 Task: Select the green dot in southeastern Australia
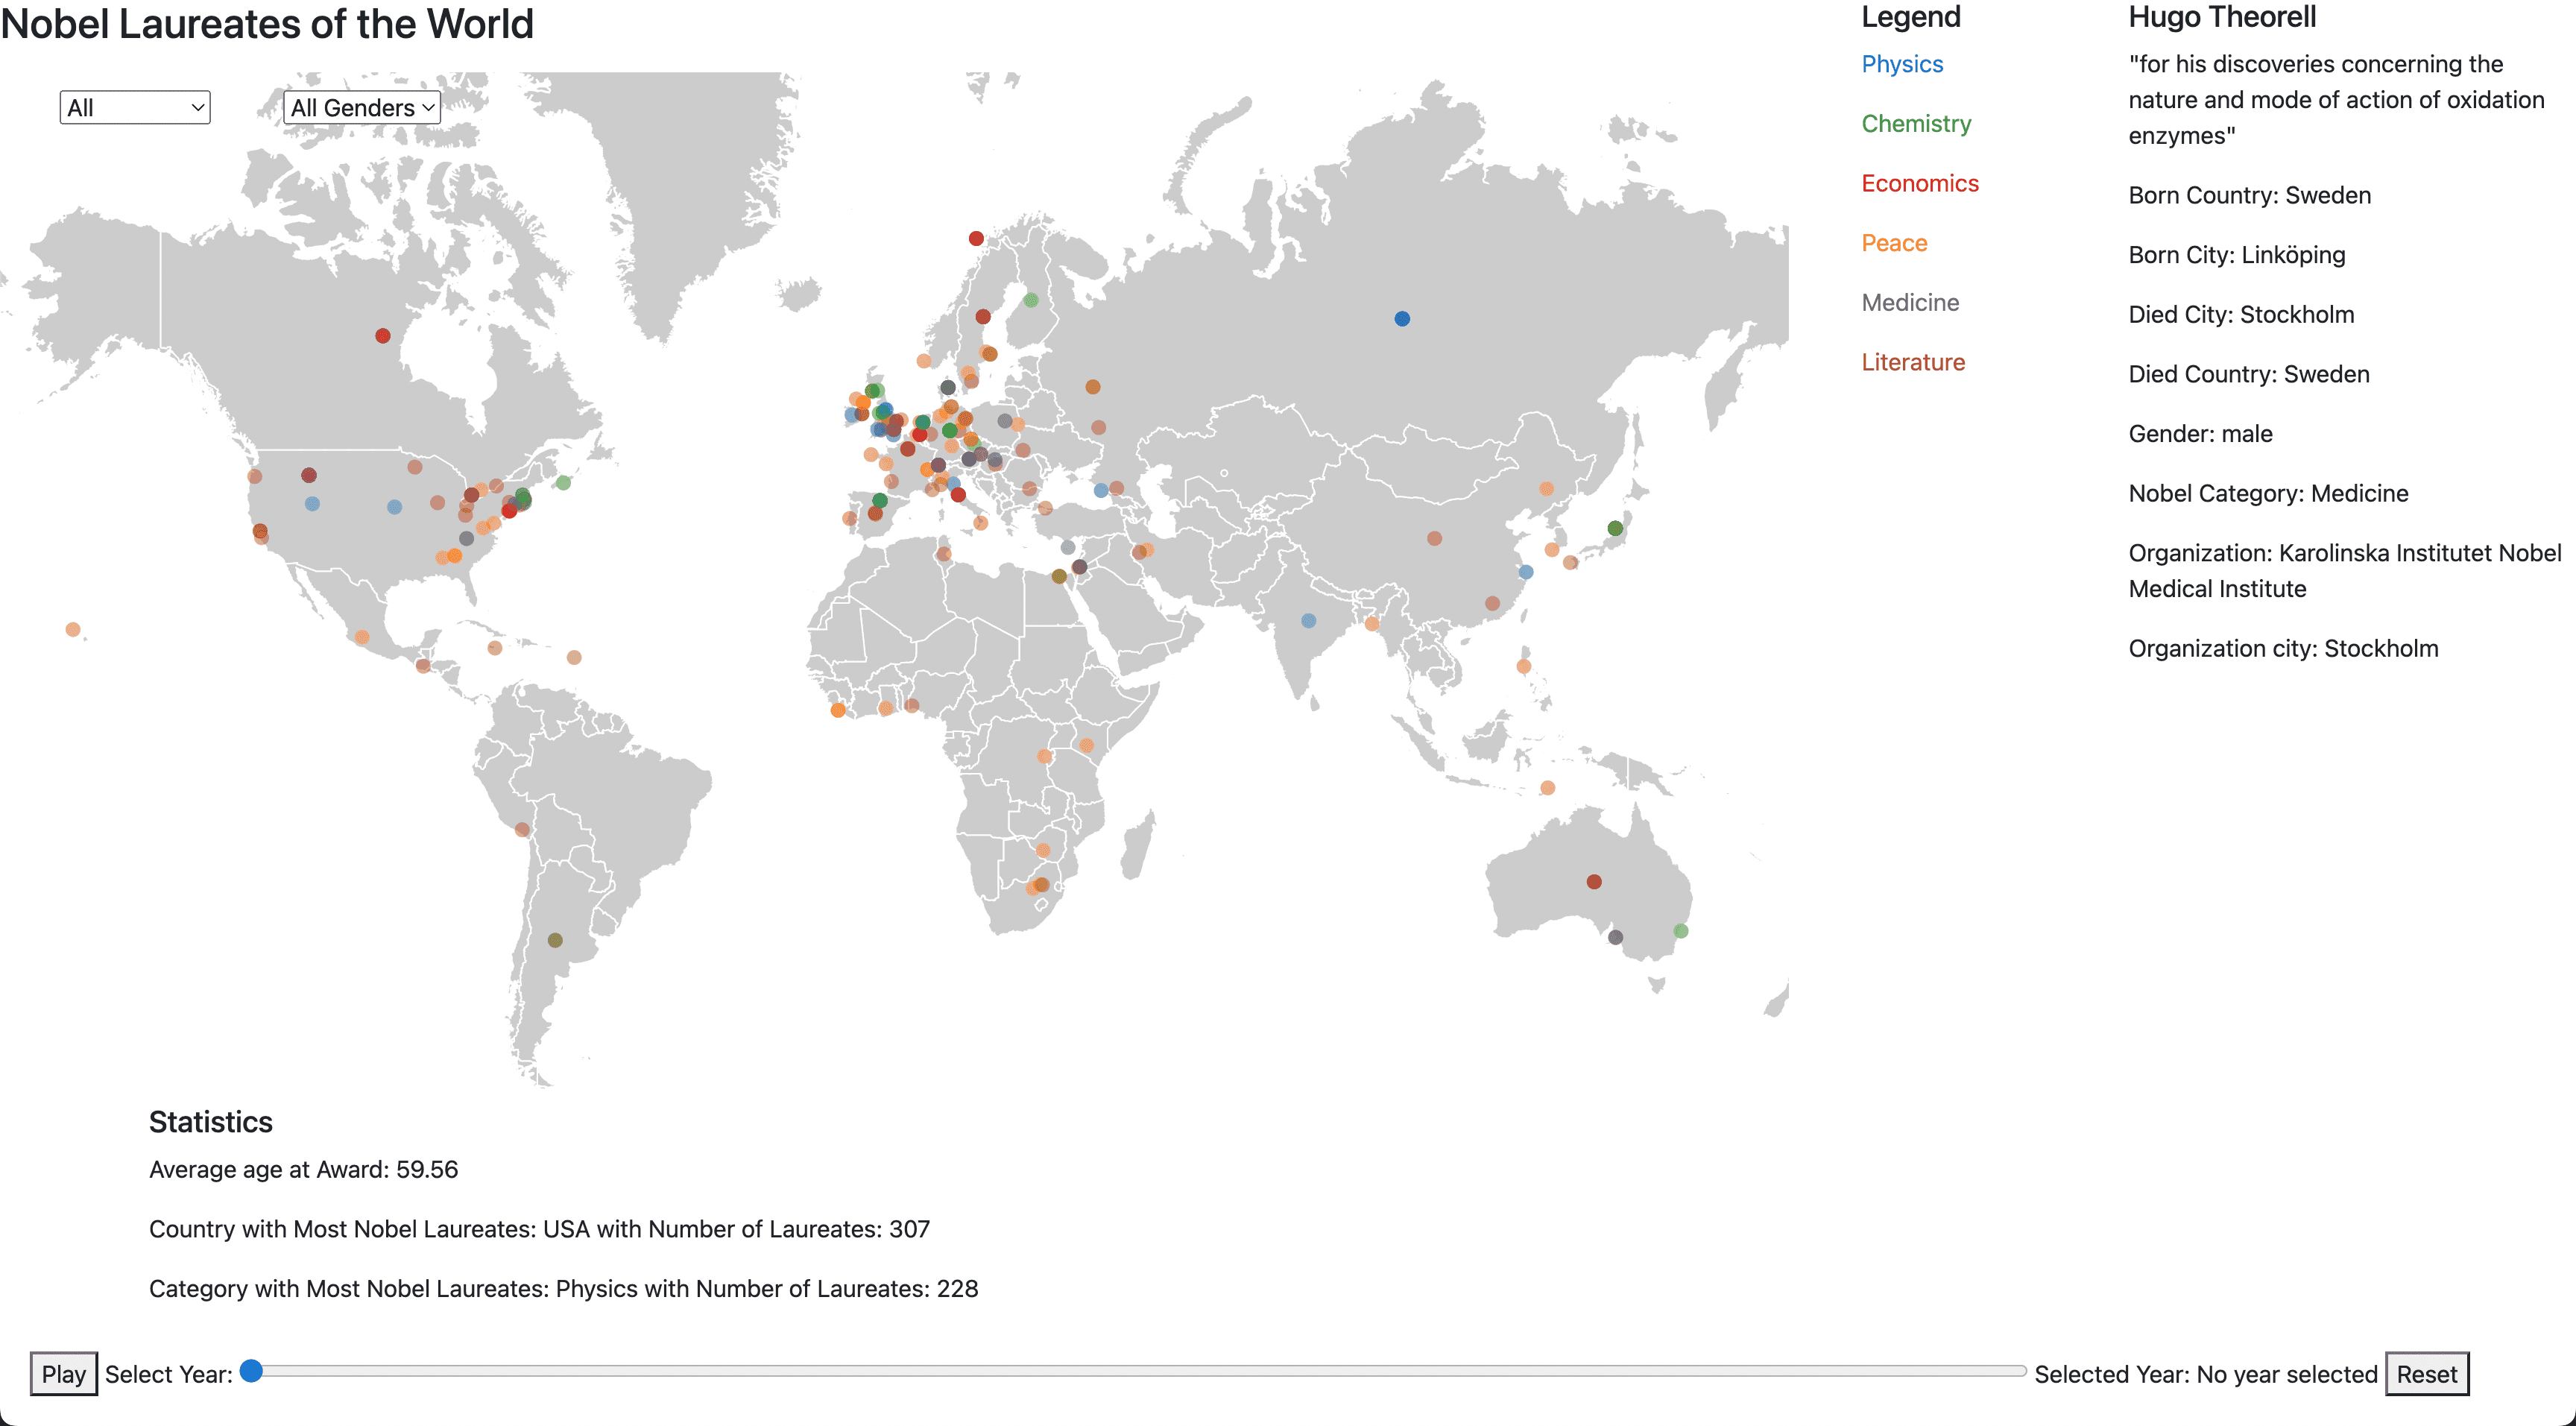1680,930
